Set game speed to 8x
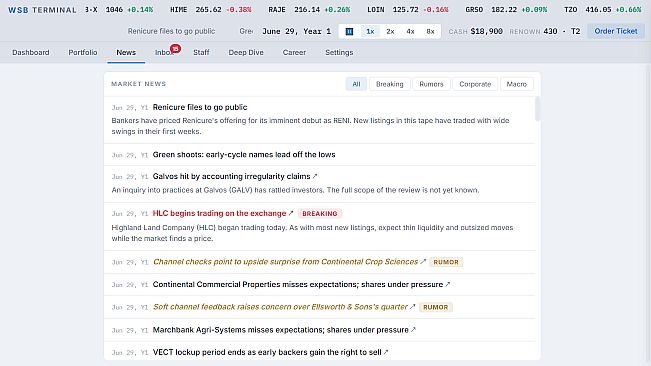This screenshot has height=366, width=651. pos(430,31)
